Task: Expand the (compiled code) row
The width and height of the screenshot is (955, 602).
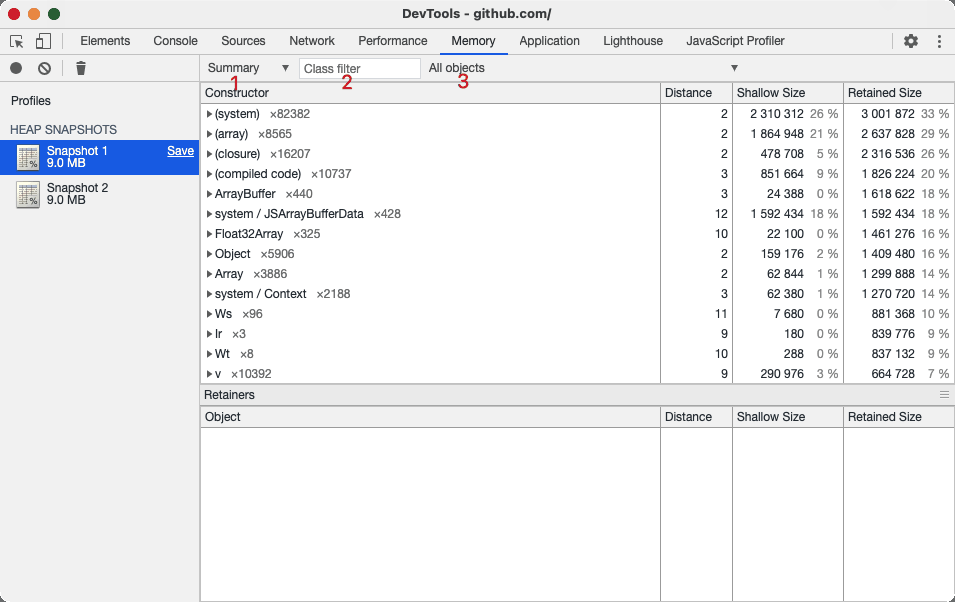Action: pos(210,174)
